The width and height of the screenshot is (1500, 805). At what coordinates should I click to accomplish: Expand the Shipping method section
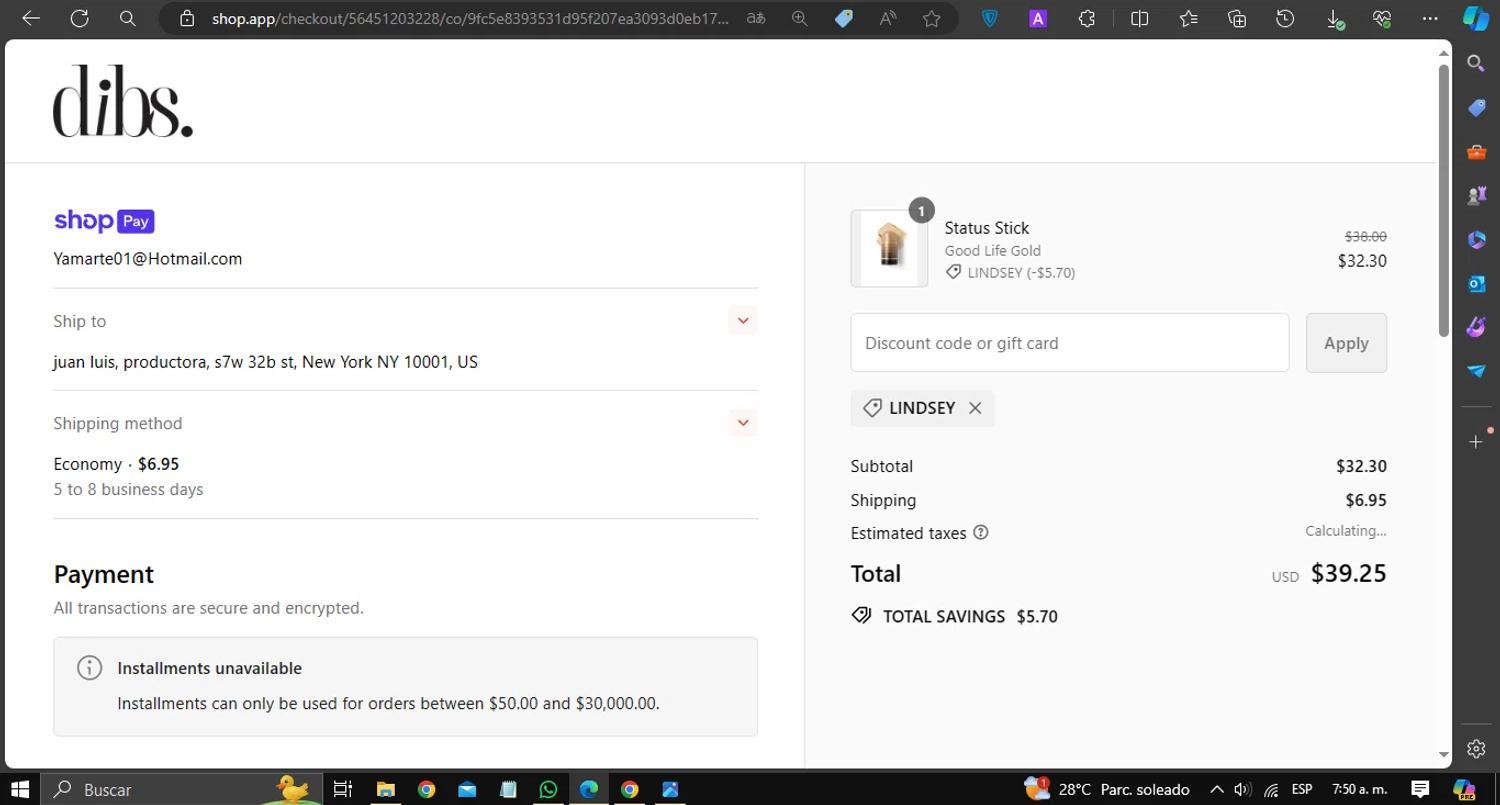[x=742, y=423]
